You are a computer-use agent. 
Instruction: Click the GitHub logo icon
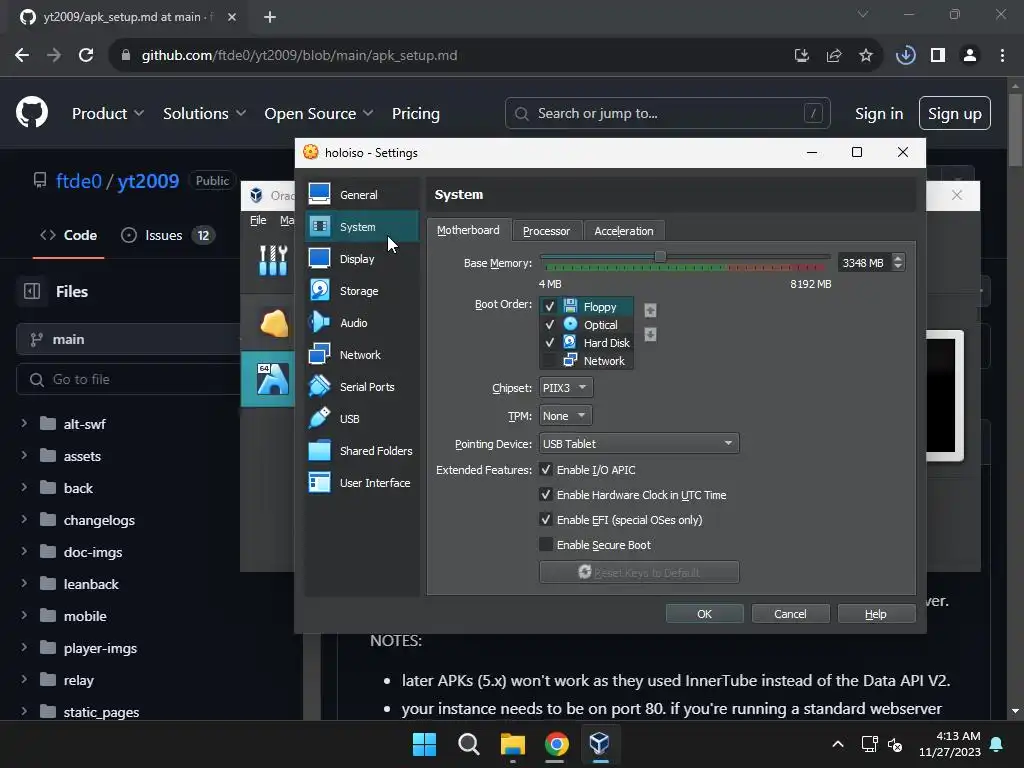(x=32, y=112)
